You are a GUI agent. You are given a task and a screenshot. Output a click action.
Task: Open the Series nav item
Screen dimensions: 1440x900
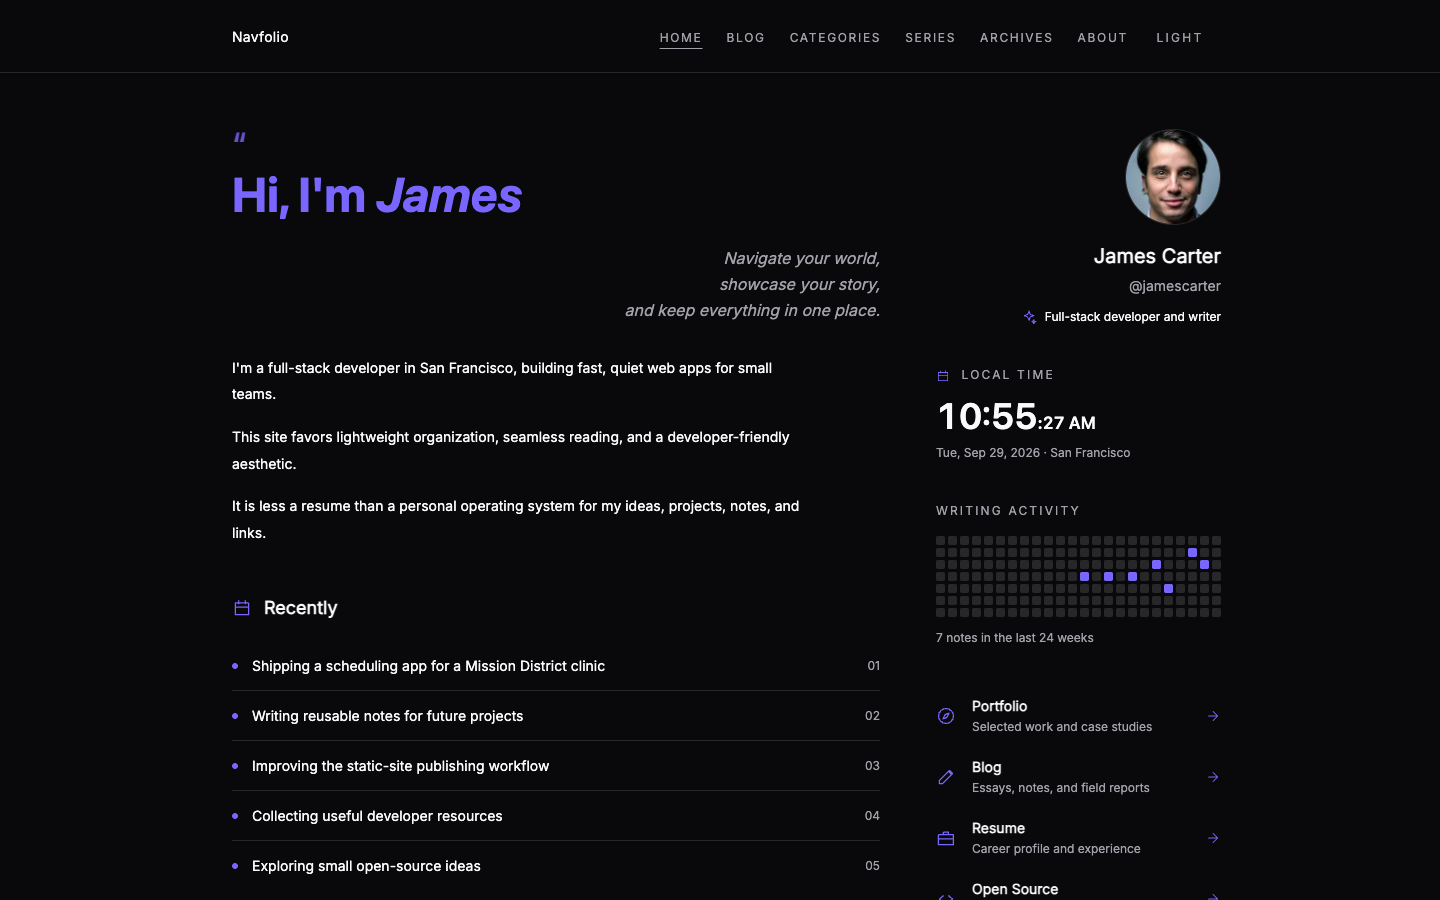930,38
